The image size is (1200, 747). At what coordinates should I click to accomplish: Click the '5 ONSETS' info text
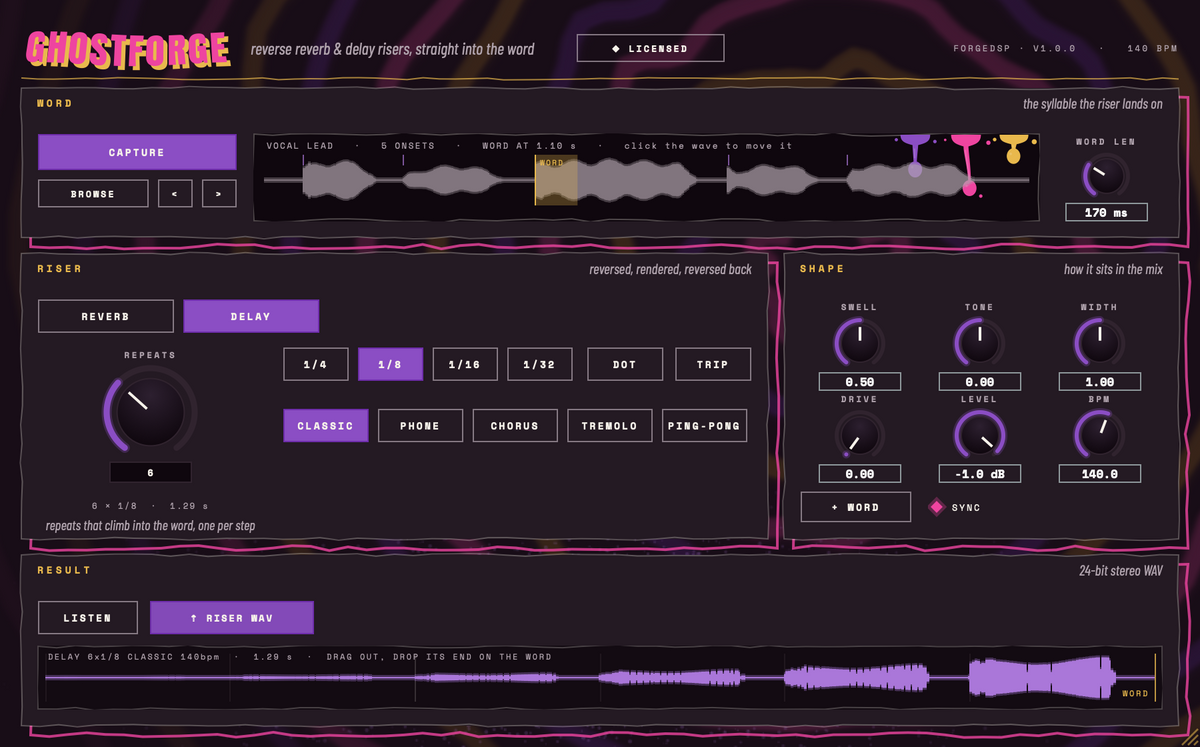408,146
